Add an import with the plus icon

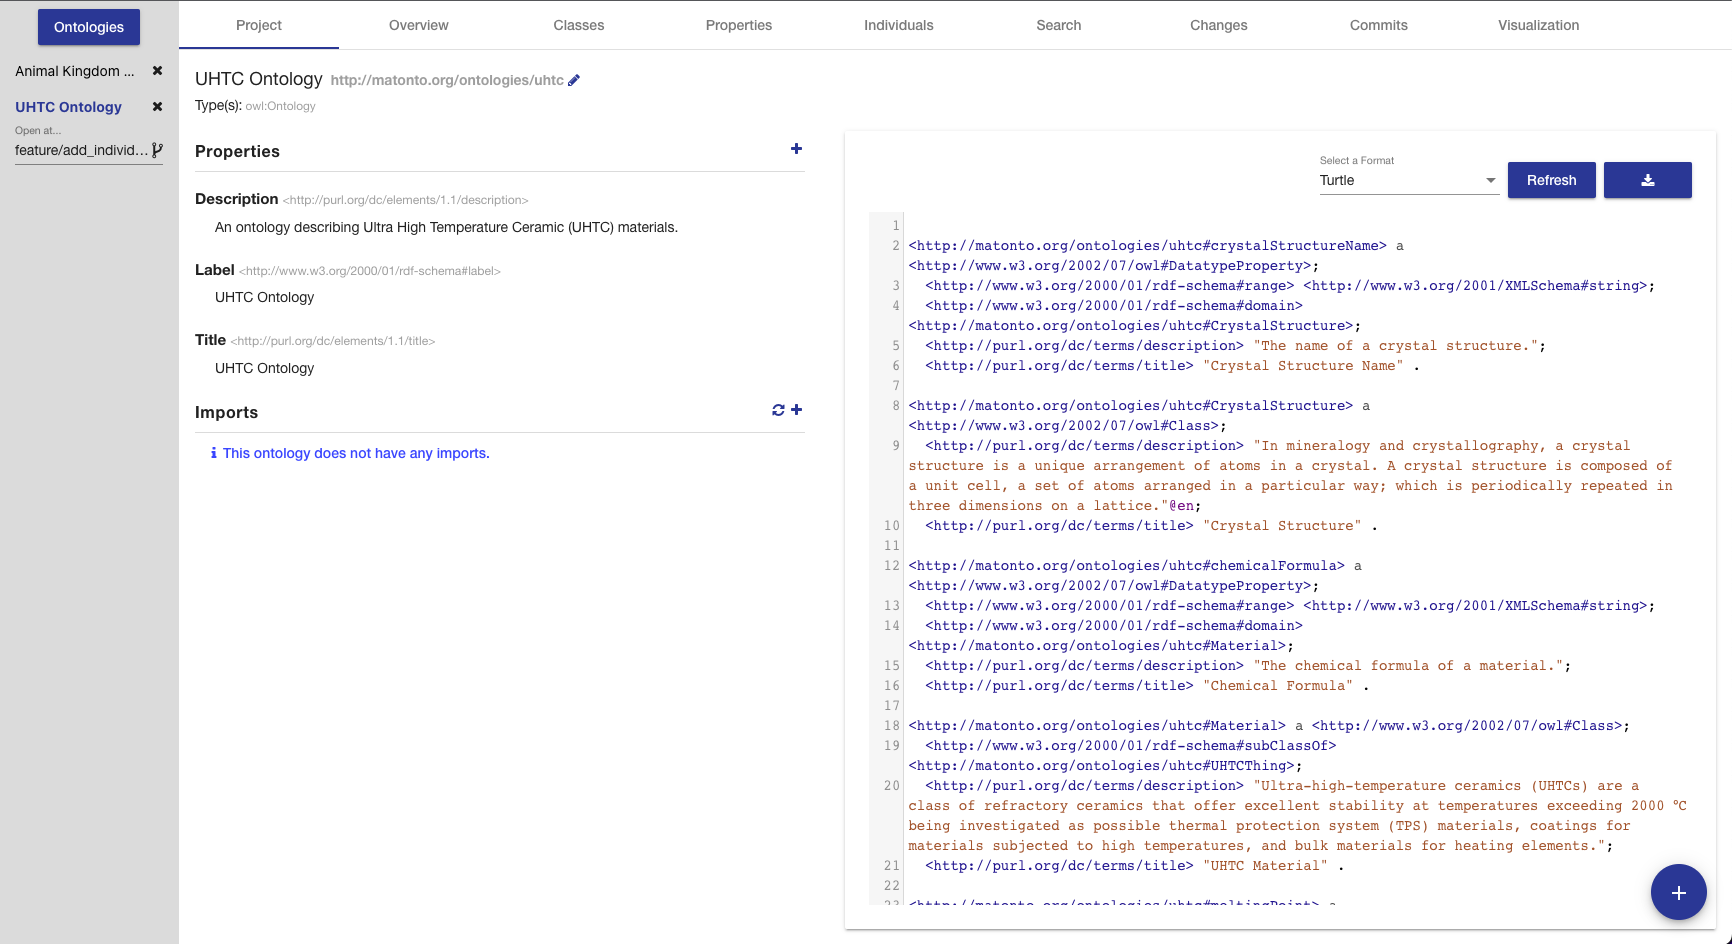coord(796,409)
